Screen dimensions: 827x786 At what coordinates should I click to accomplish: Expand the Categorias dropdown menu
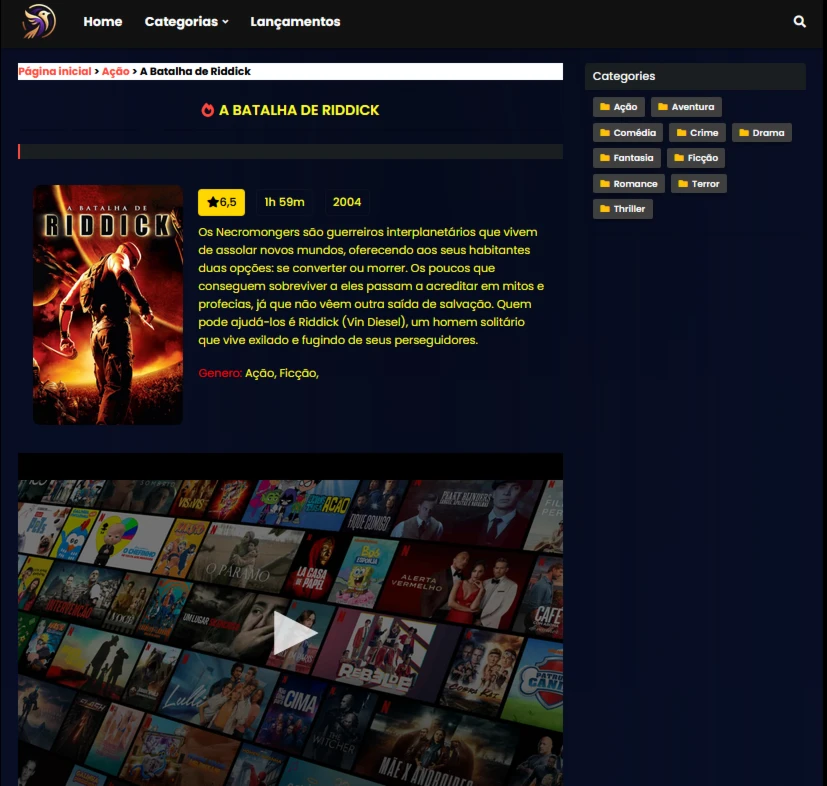click(187, 22)
